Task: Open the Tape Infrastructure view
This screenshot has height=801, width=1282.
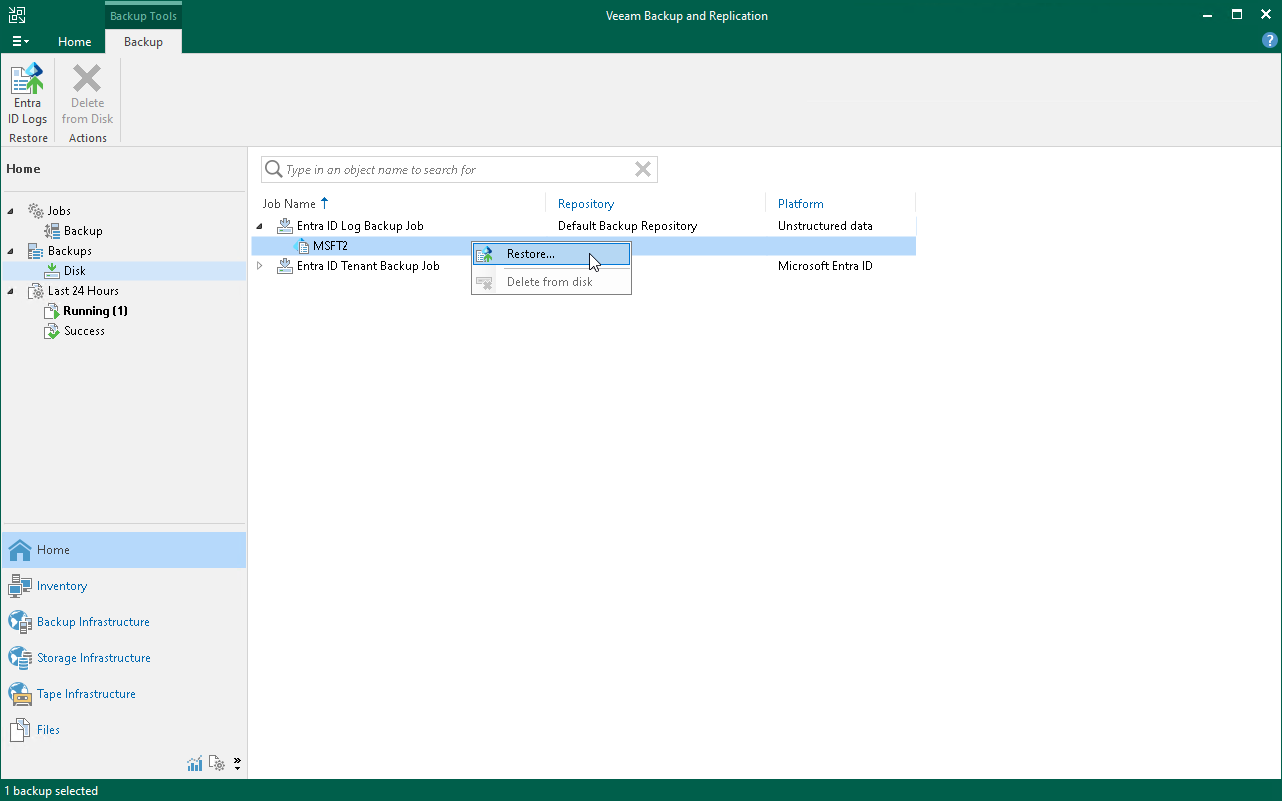Action: click(123, 694)
